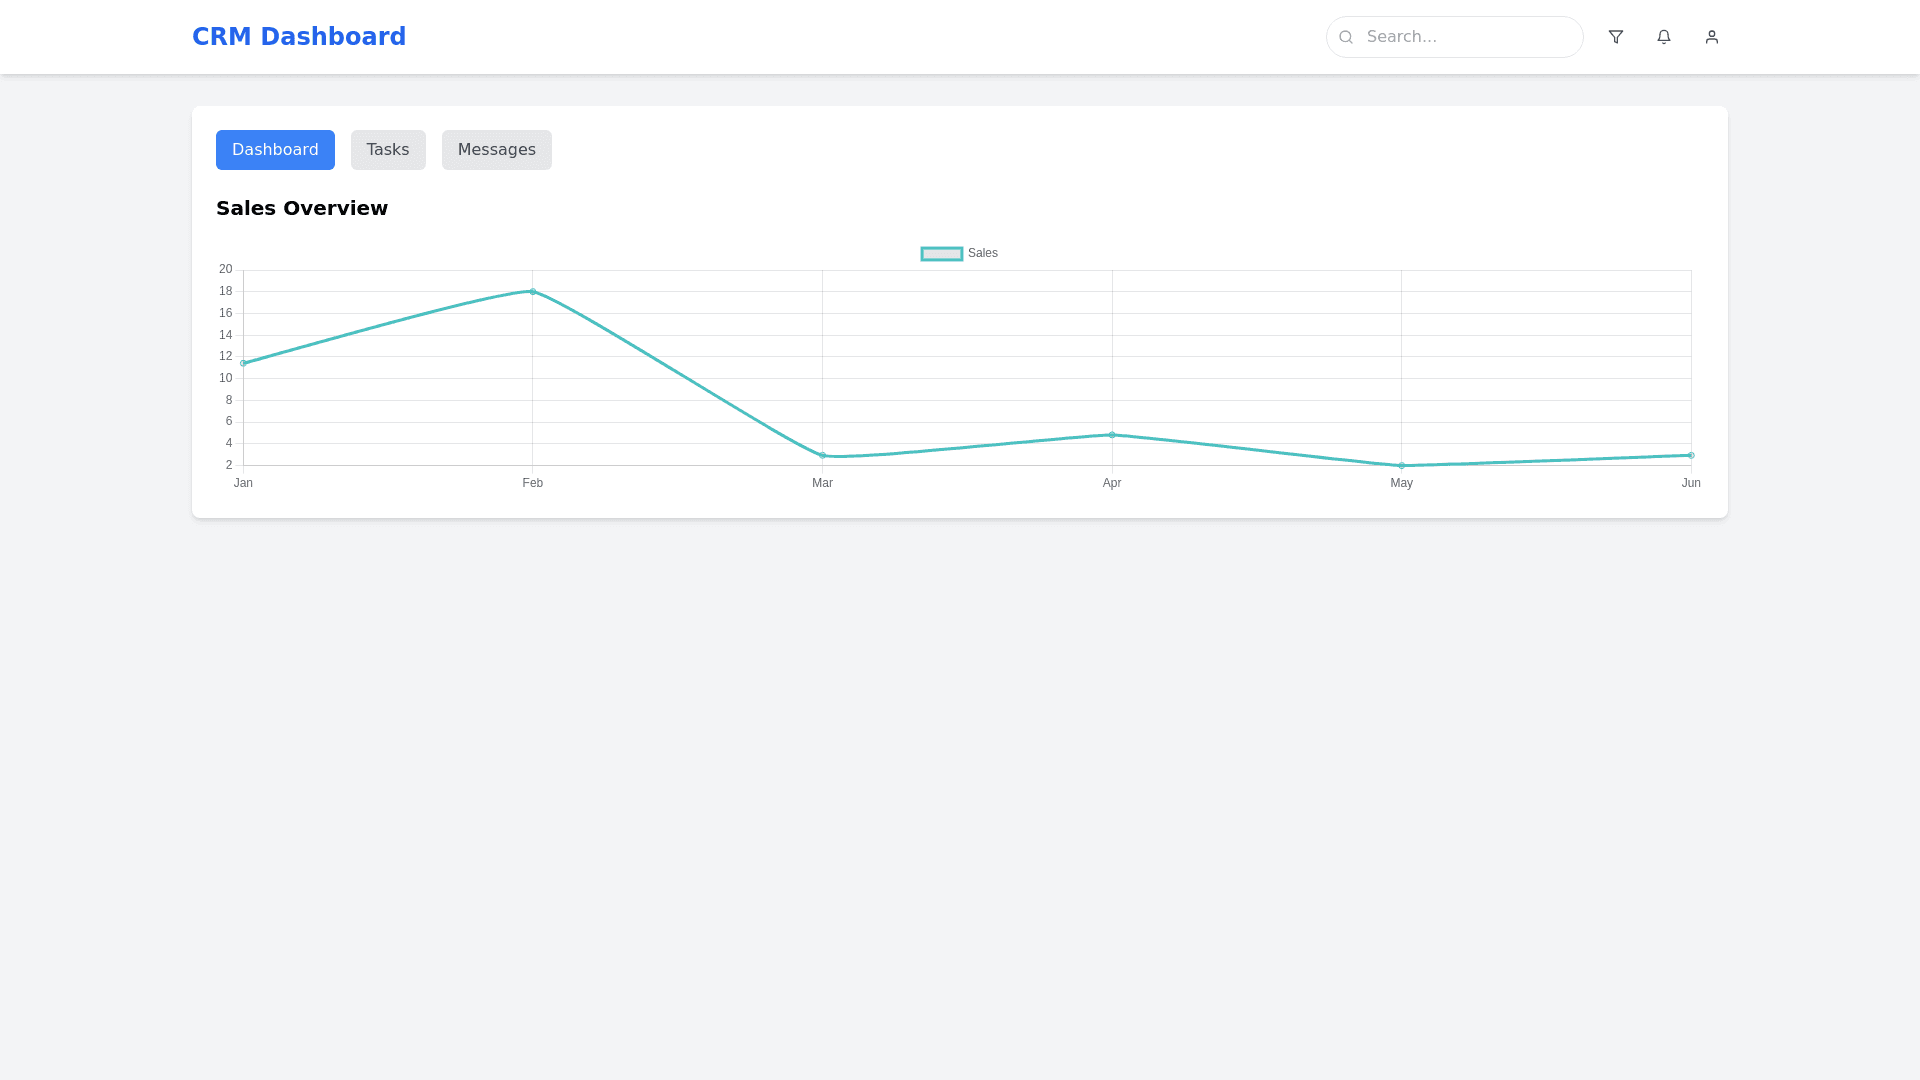This screenshot has height=1080, width=1920.
Task: Click the 20 y-axis label
Action: 226,269
